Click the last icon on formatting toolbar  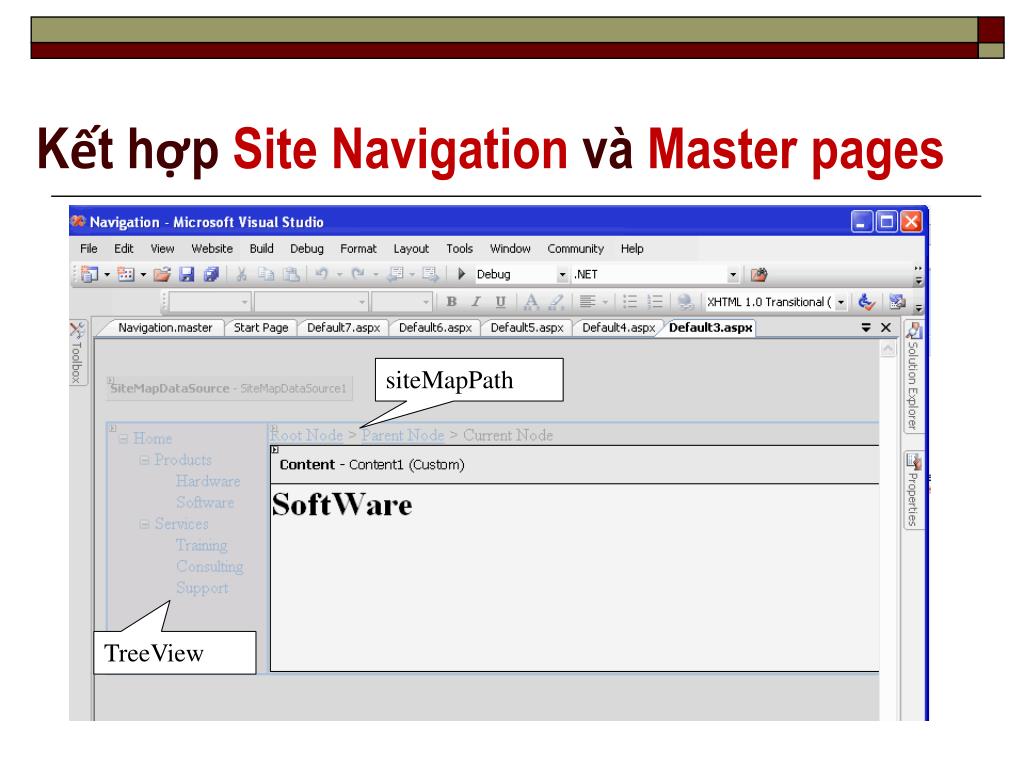[x=897, y=302]
